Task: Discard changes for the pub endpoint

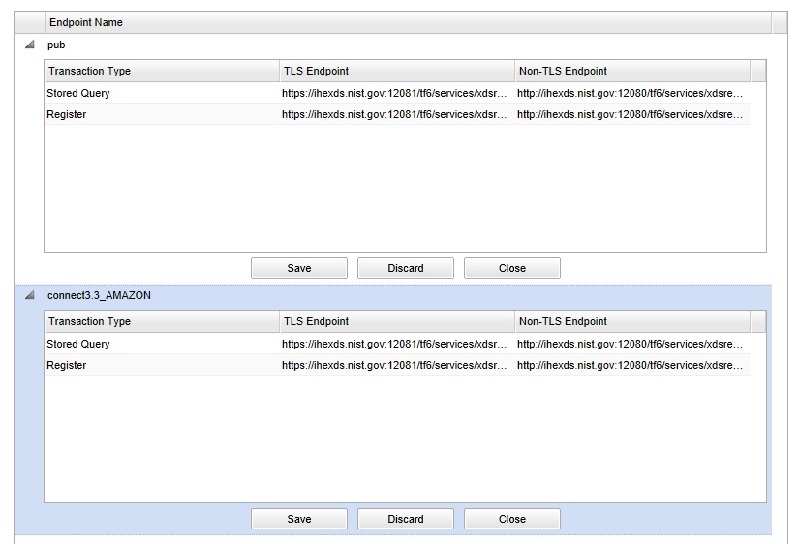Action: pos(405,268)
